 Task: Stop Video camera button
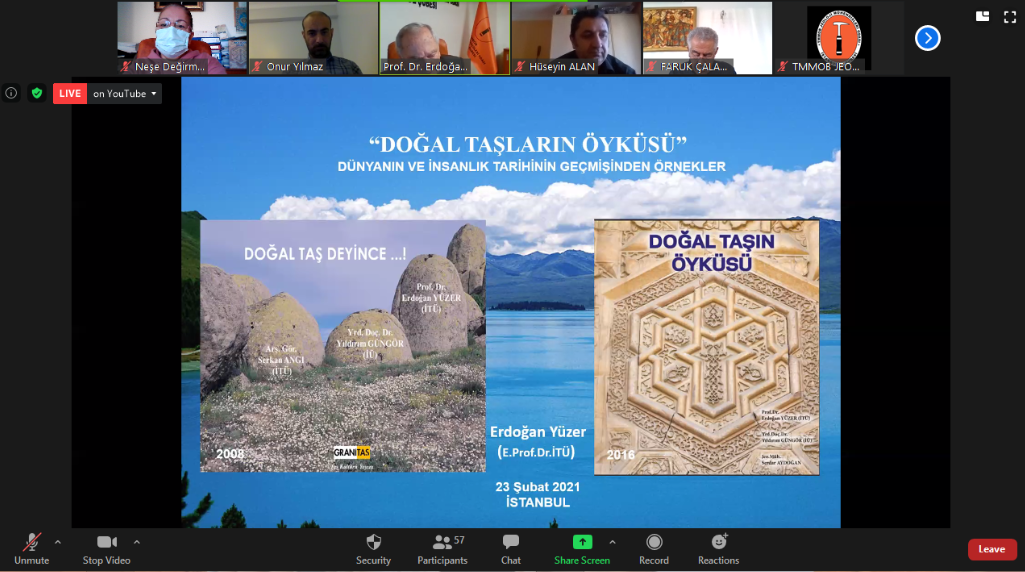tap(107, 549)
